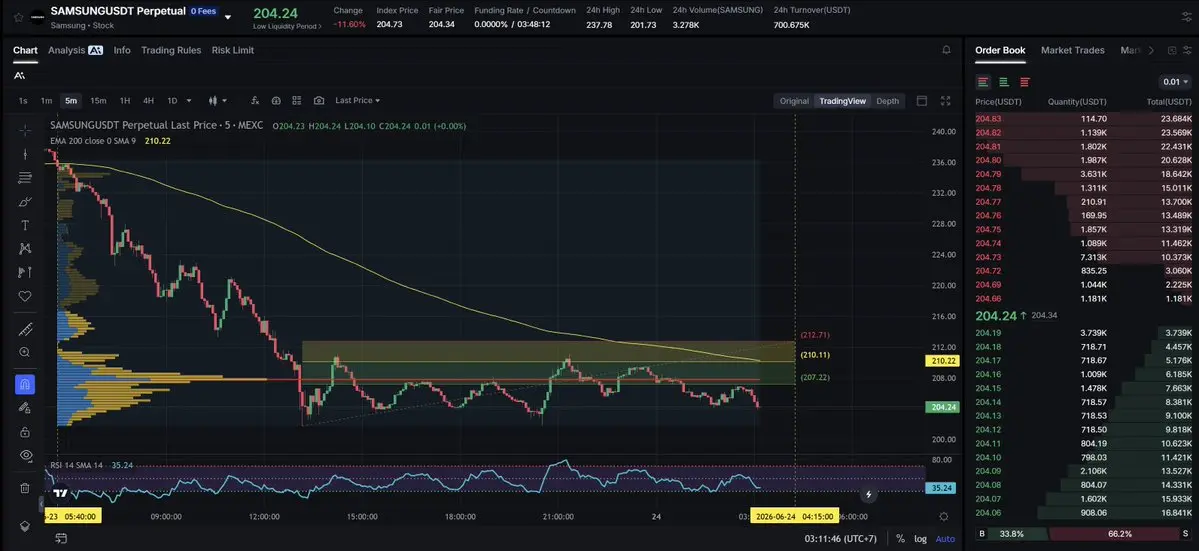This screenshot has height=551, width=1199.
Task: Select the Order Book tab
Action: [x=1000, y=50]
